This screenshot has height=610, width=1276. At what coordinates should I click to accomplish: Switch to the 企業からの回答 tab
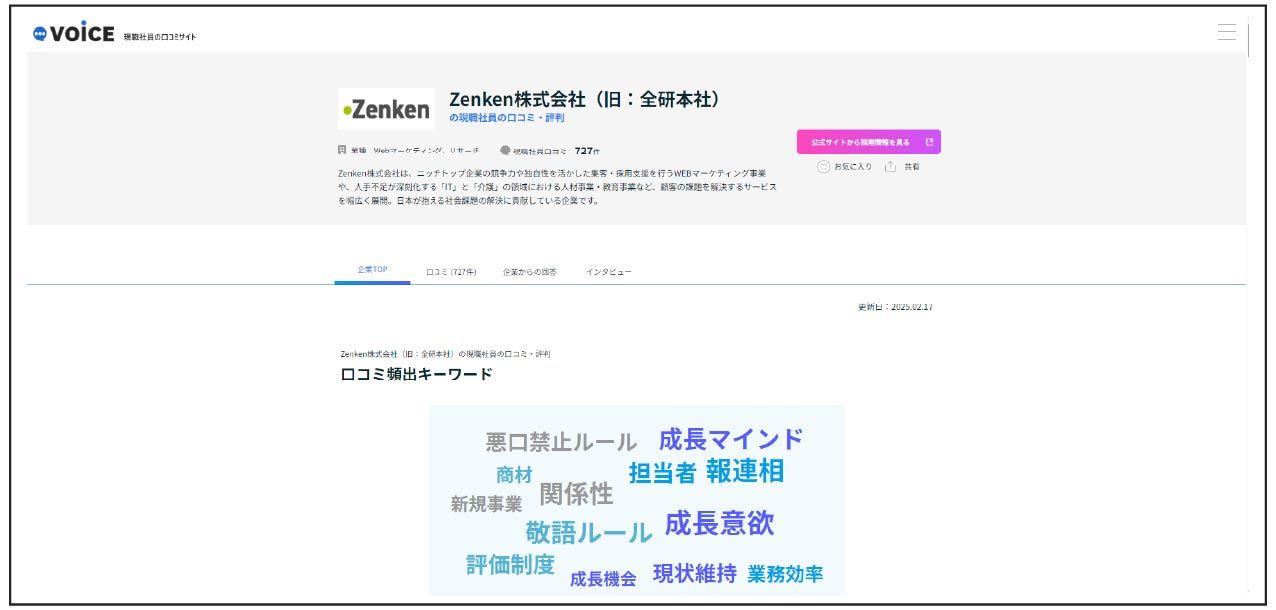point(530,271)
